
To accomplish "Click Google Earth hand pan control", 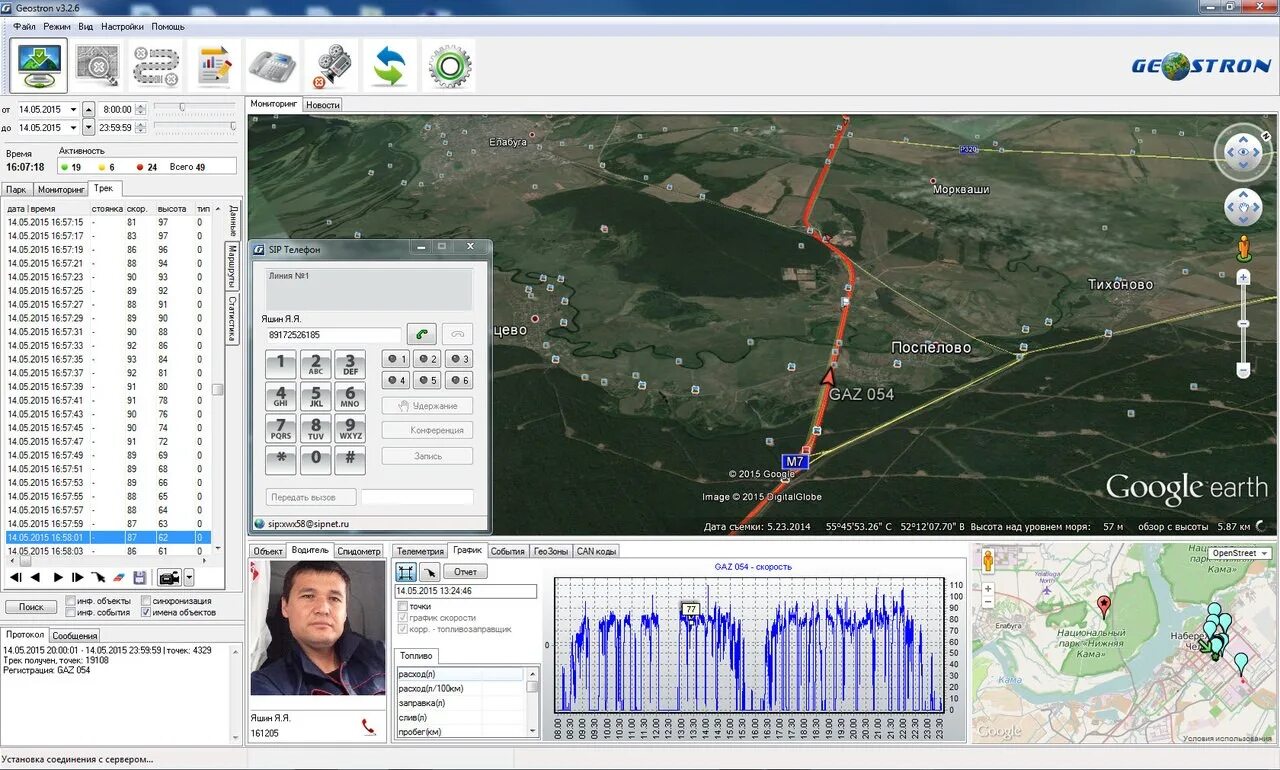I will (x=1243, y=208).
